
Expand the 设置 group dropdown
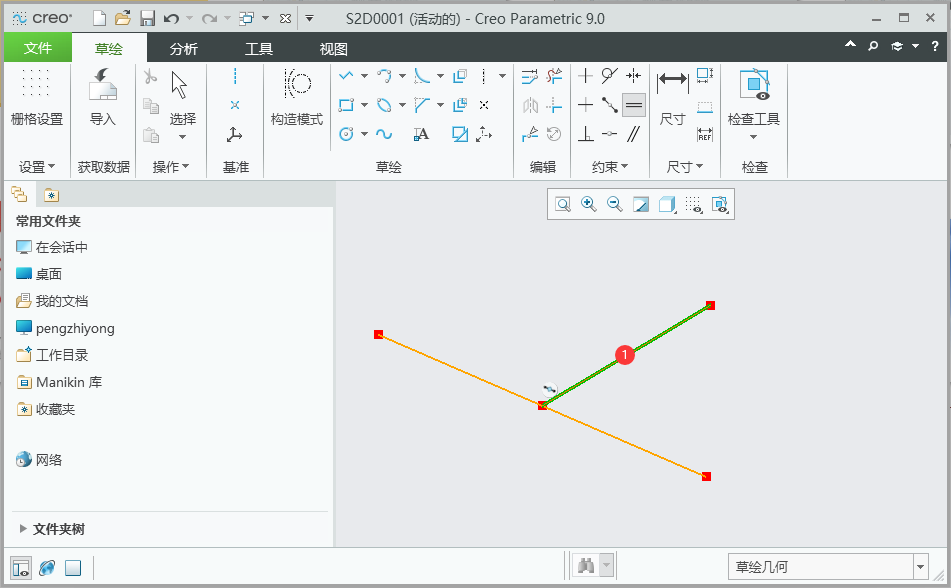point(37,167)
